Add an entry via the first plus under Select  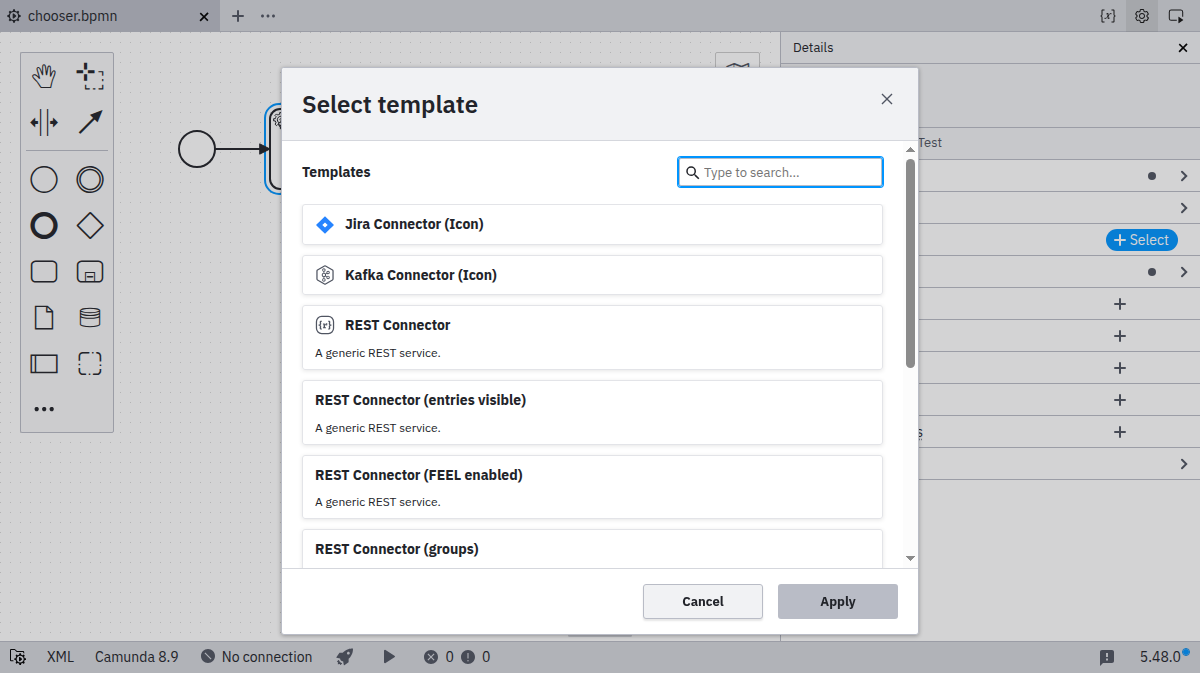1120,304
